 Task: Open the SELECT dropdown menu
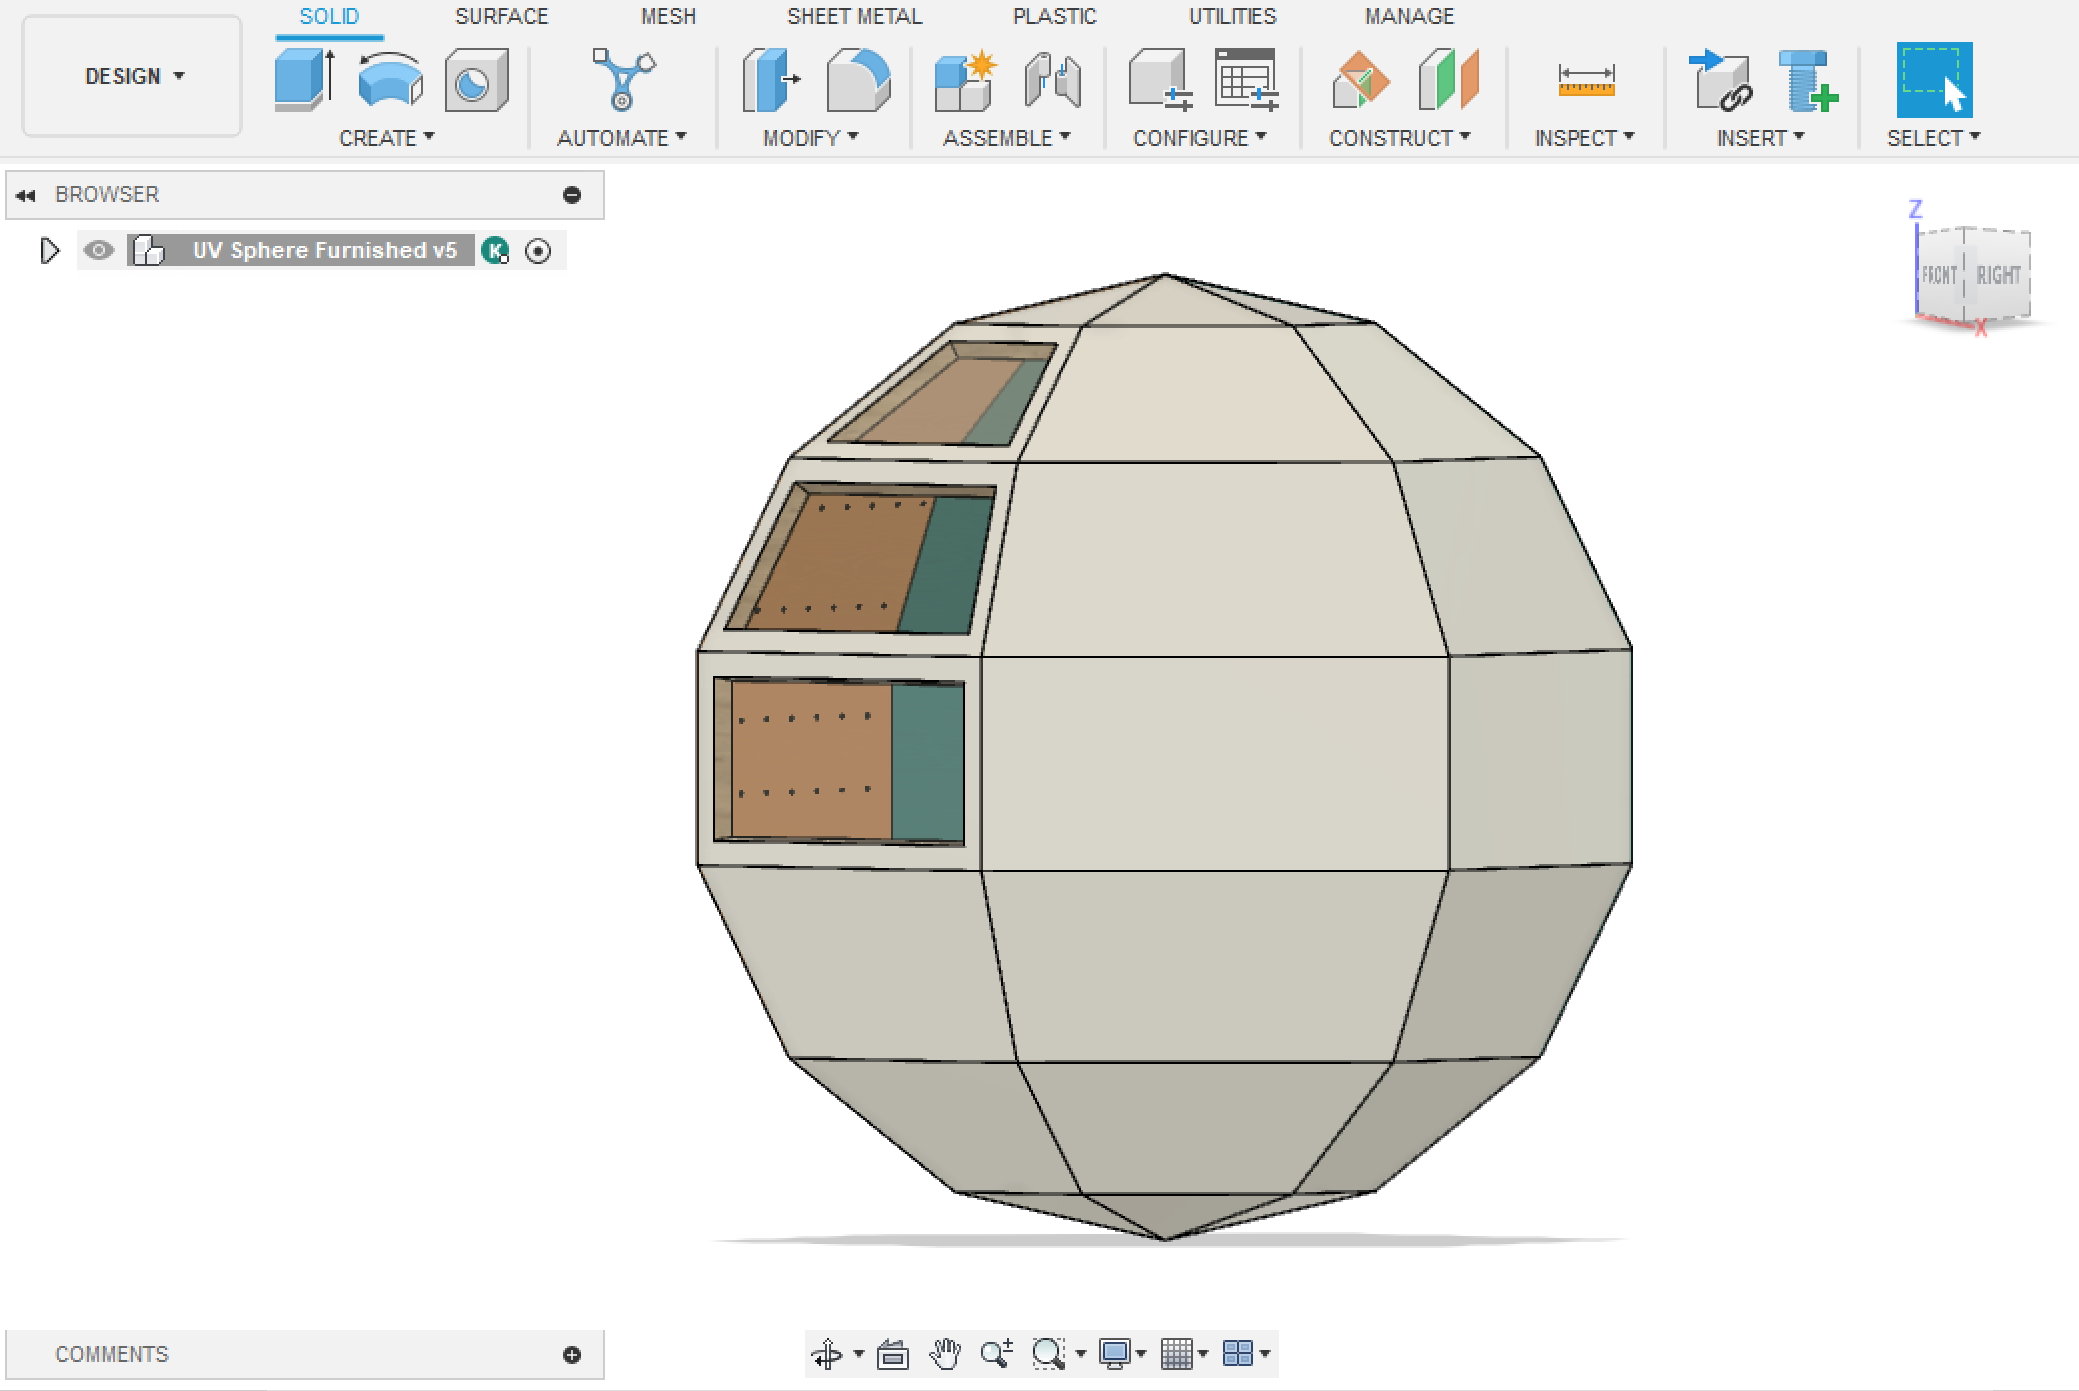tap(1934, 138)
